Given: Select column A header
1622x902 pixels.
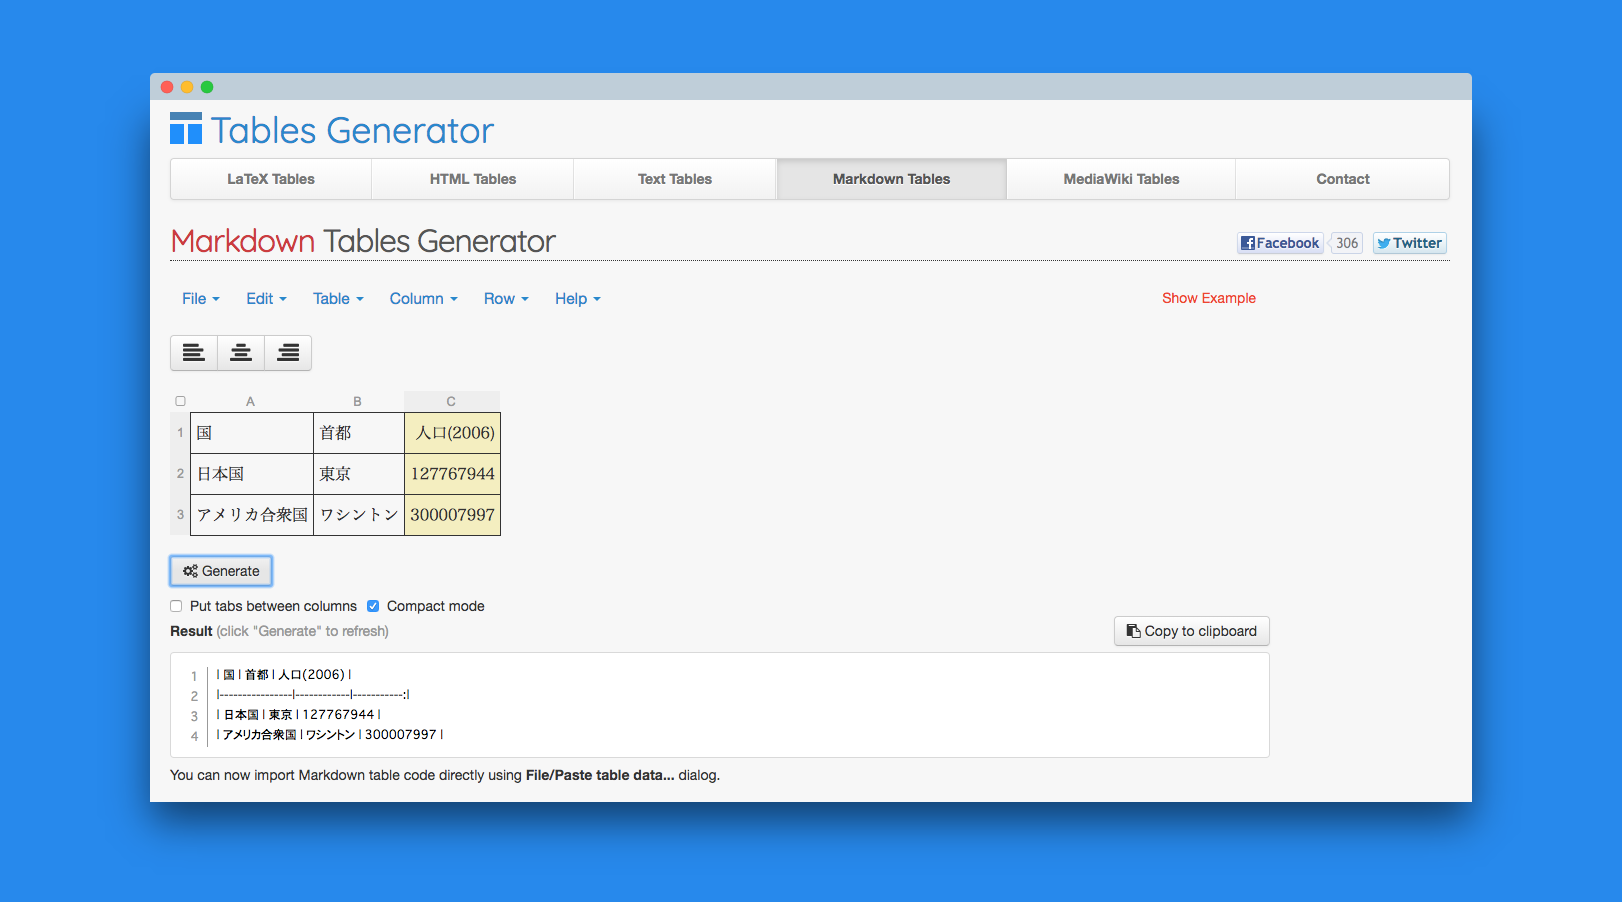Looking at the screenshot, I should pos(251,401).
